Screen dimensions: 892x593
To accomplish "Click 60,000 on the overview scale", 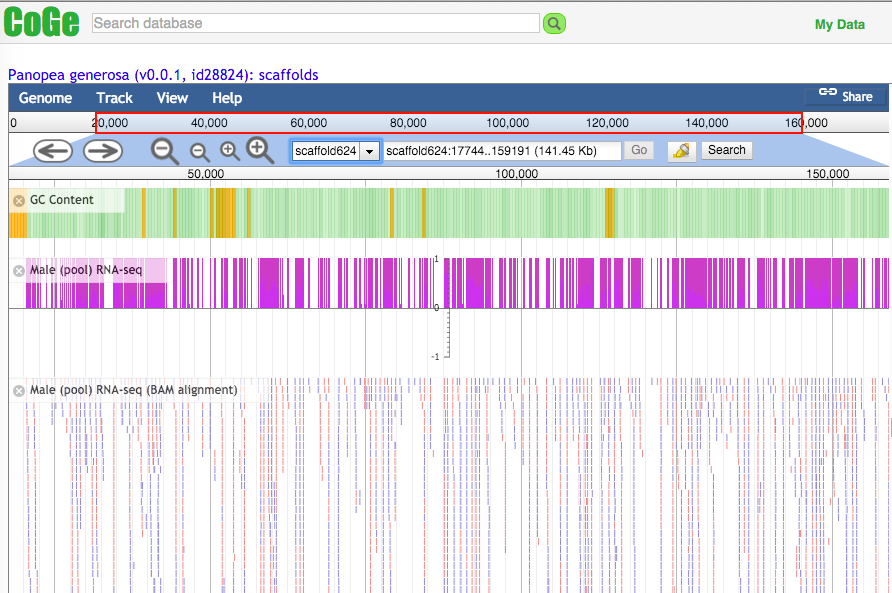I will click(x=308, y=123).
